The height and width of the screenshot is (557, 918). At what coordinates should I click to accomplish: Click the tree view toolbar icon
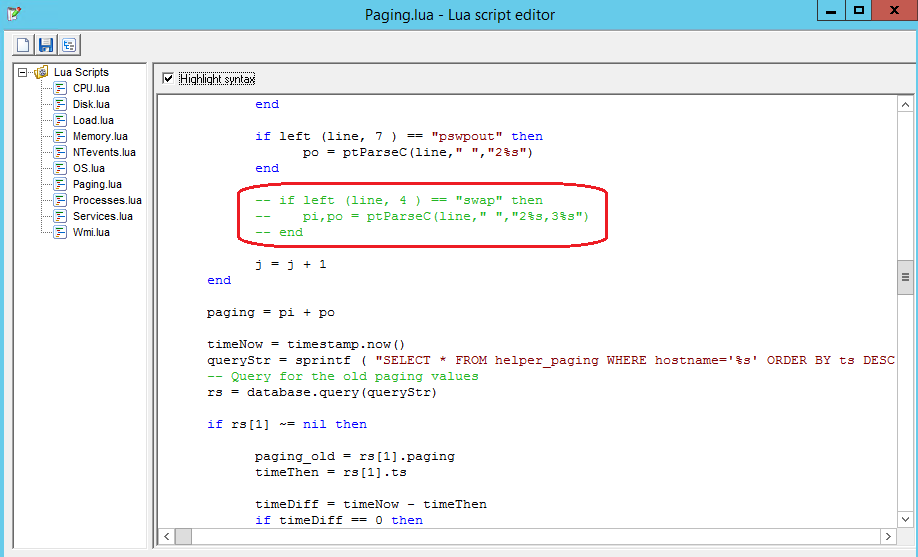(x=68, y=45)
